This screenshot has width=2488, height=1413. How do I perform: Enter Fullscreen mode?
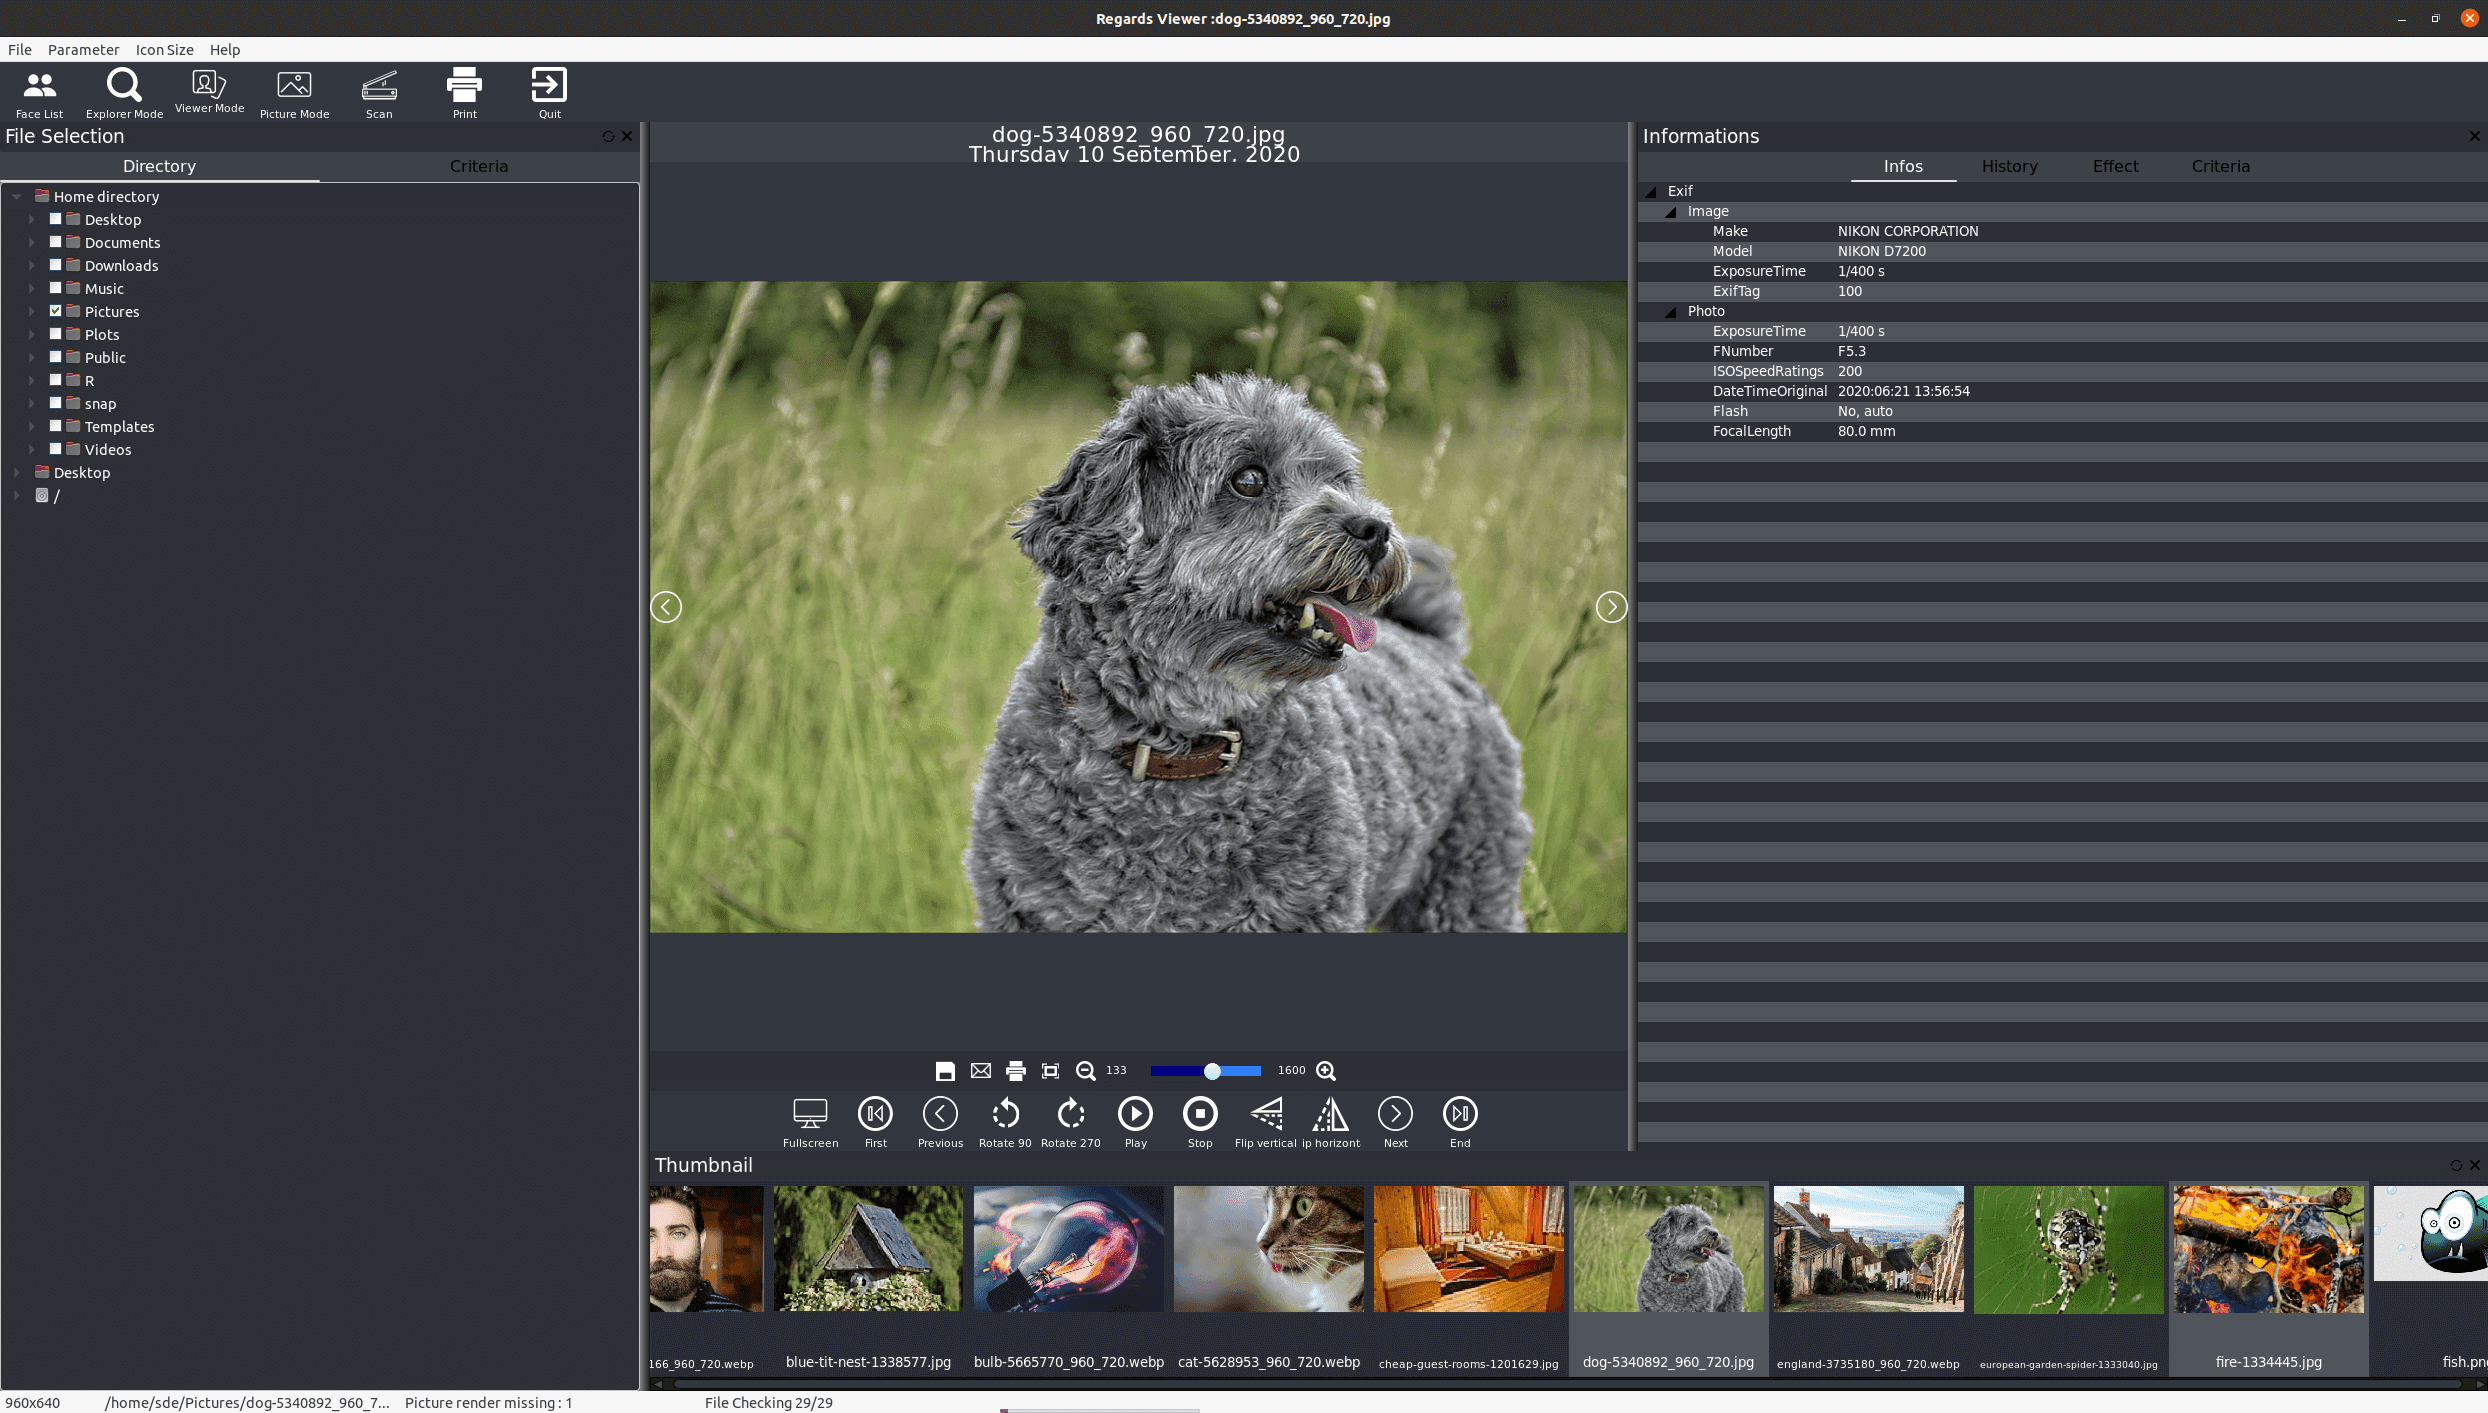(x=810, y=1121)
